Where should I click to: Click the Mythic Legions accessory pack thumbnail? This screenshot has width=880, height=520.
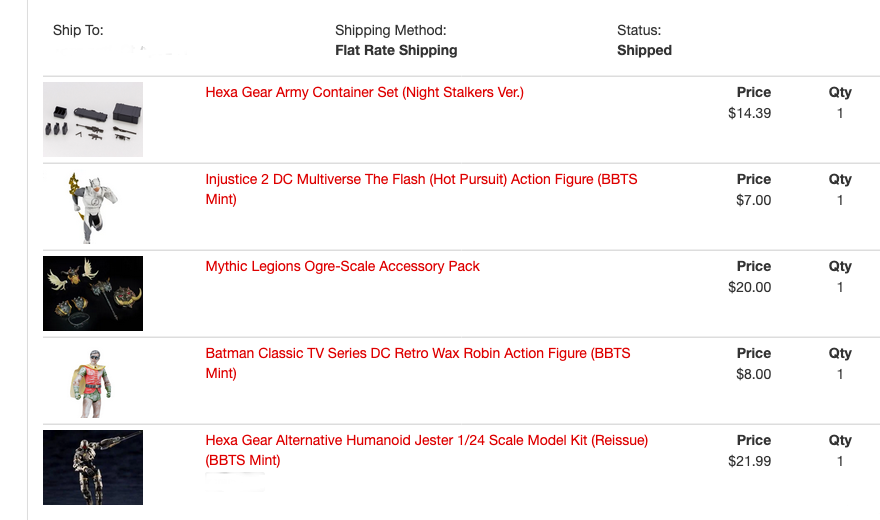click(x=93, y=293)
